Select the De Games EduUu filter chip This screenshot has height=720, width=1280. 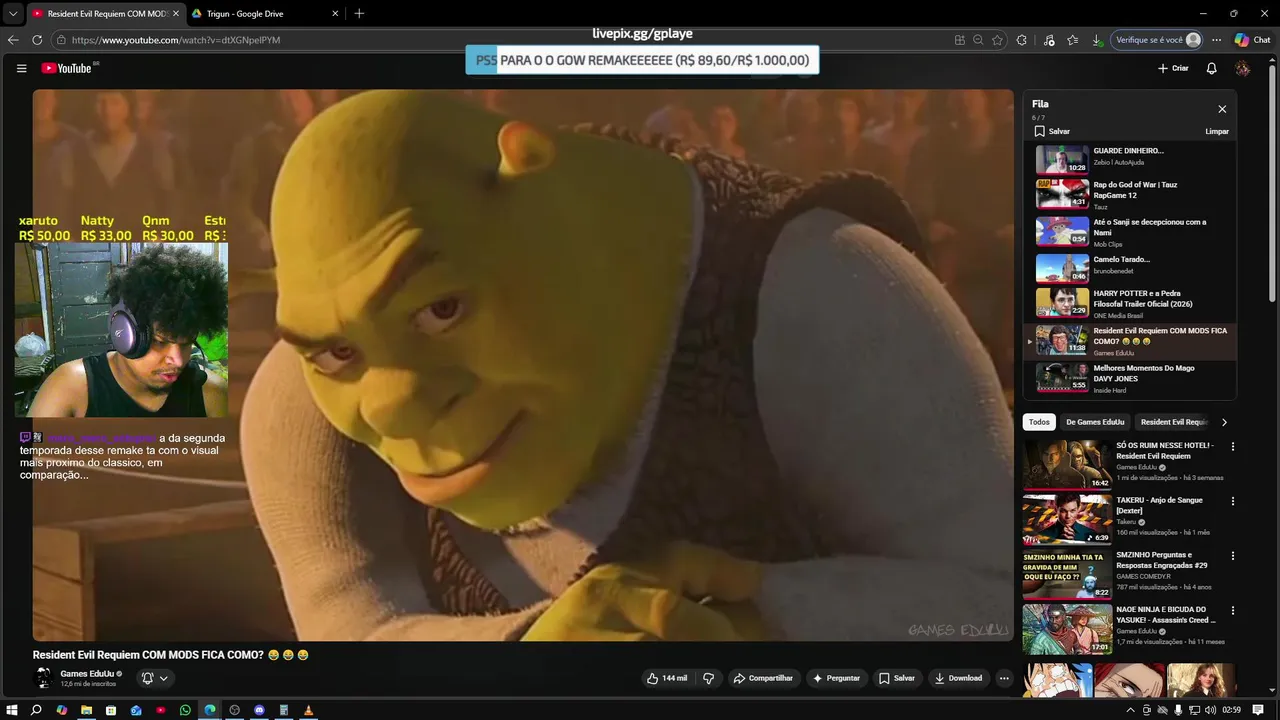1095,422
